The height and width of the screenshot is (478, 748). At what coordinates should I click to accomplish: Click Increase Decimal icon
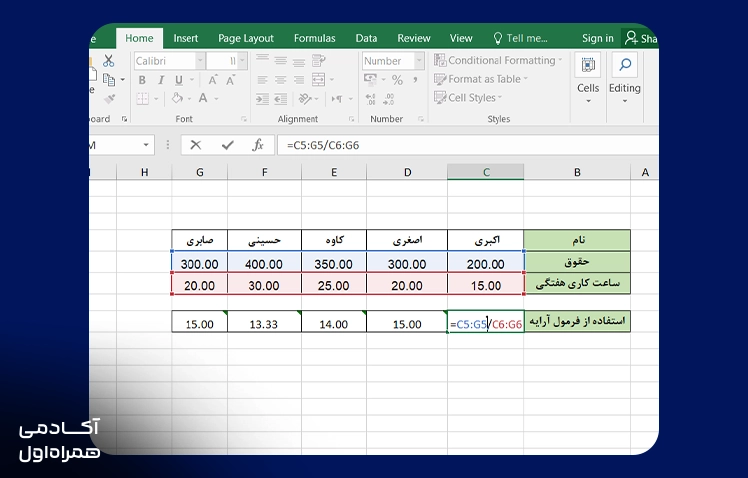[x=370, y=99]
